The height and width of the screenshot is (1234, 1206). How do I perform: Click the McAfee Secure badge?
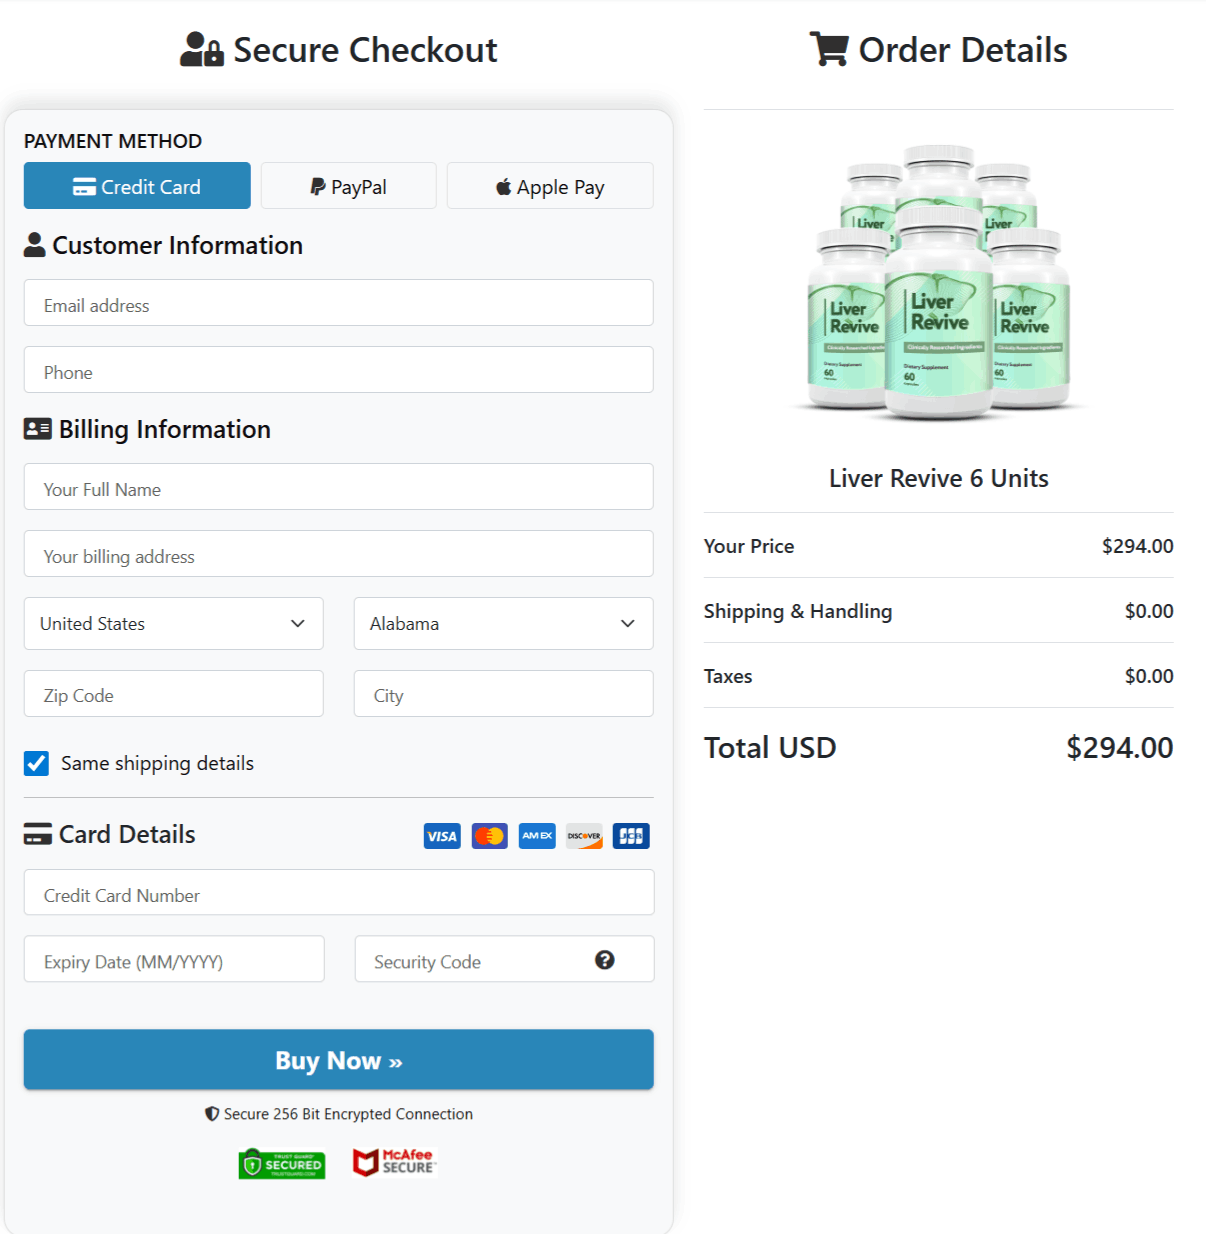pos(393,1162)
